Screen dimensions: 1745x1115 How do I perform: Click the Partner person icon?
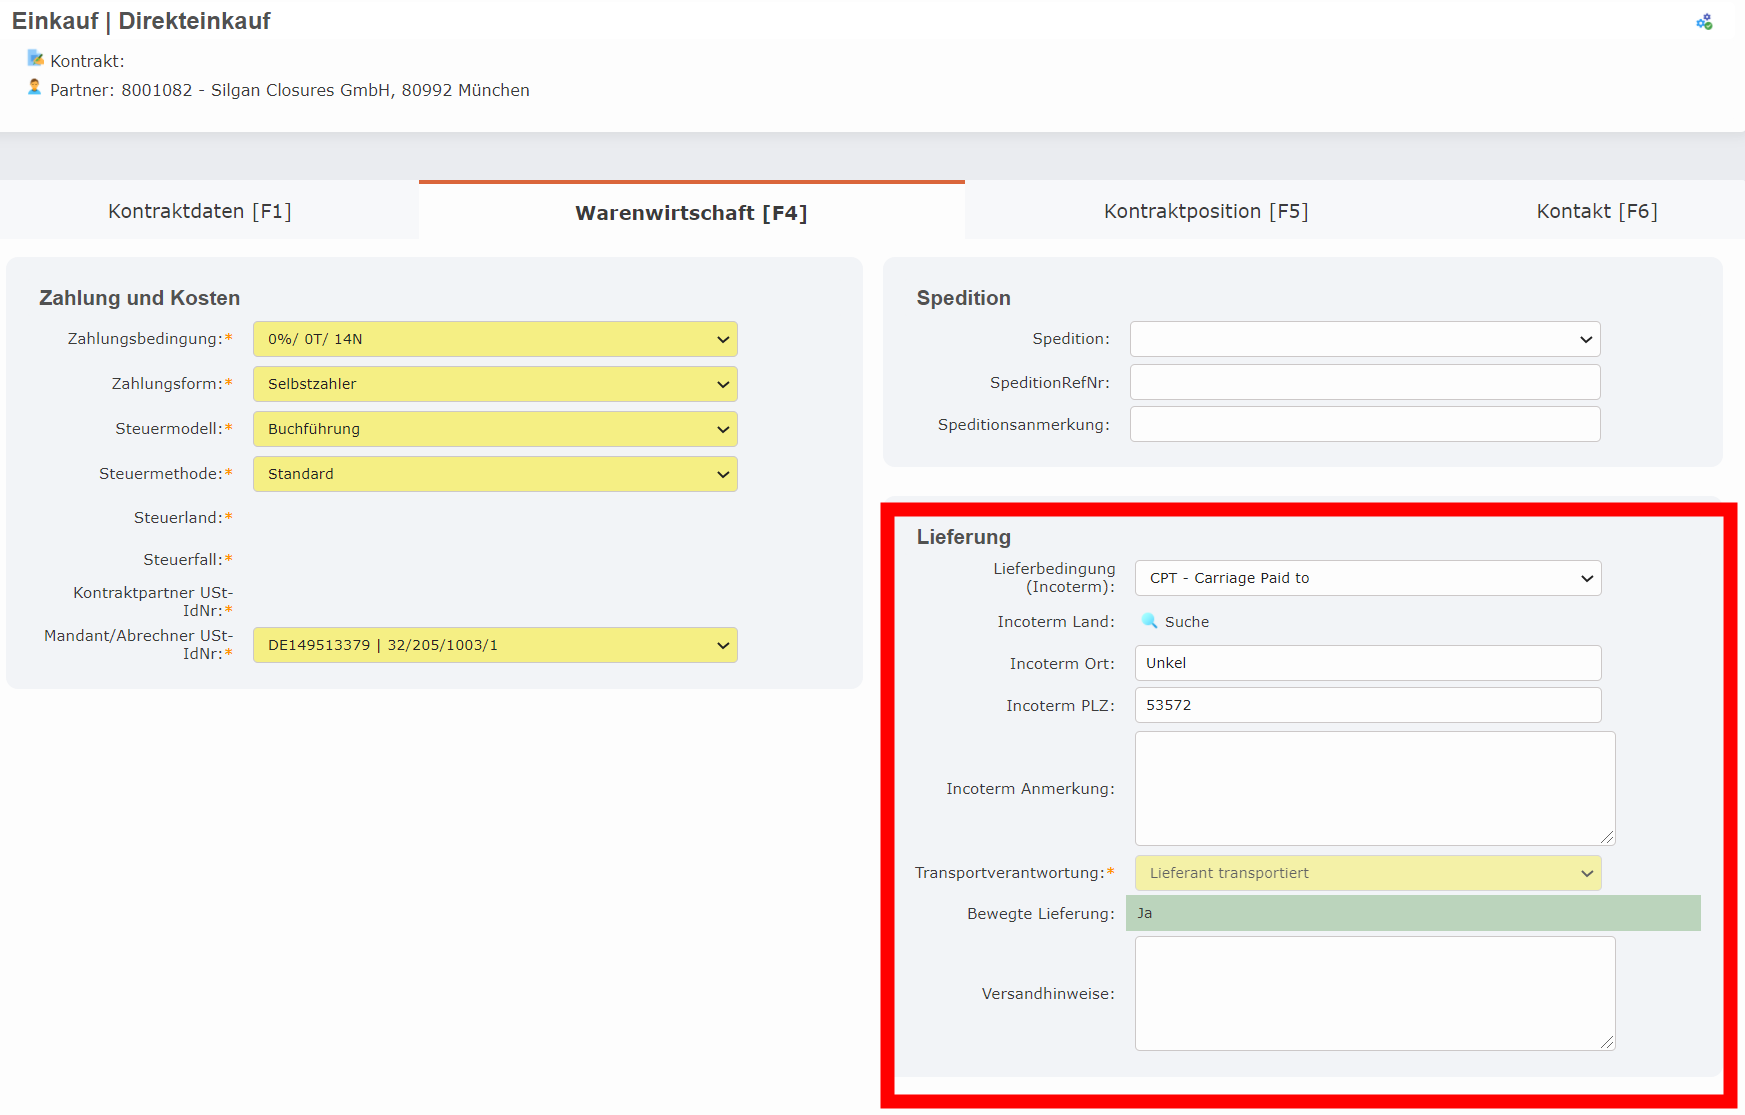[x=34, y=88]
